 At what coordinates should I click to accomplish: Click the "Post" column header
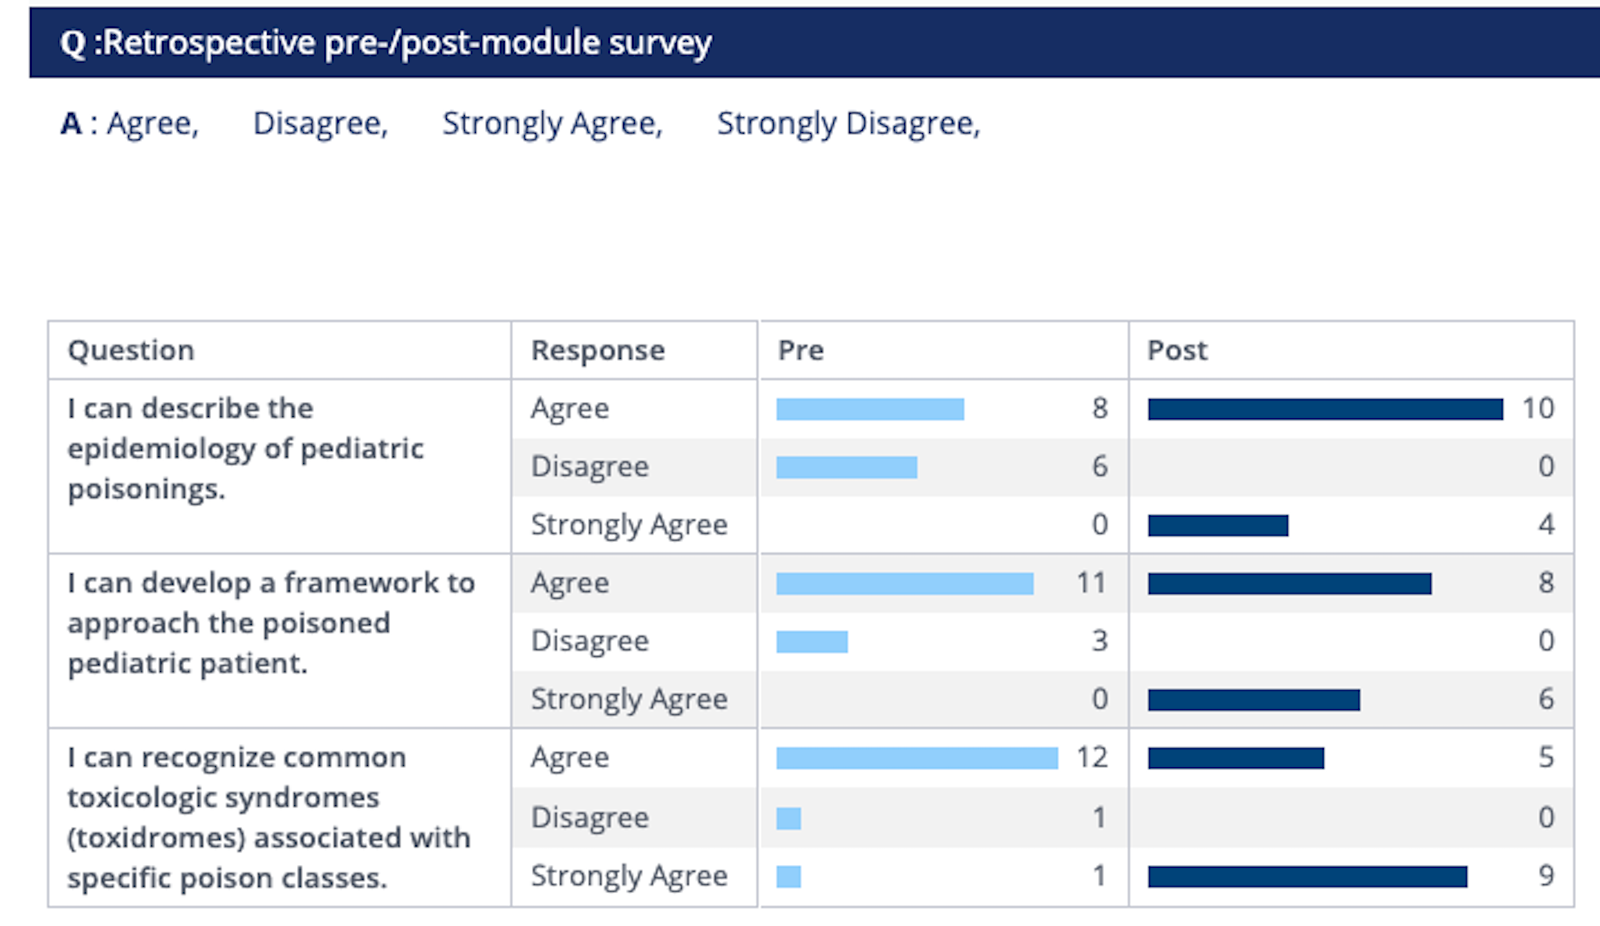point(1177,350)
